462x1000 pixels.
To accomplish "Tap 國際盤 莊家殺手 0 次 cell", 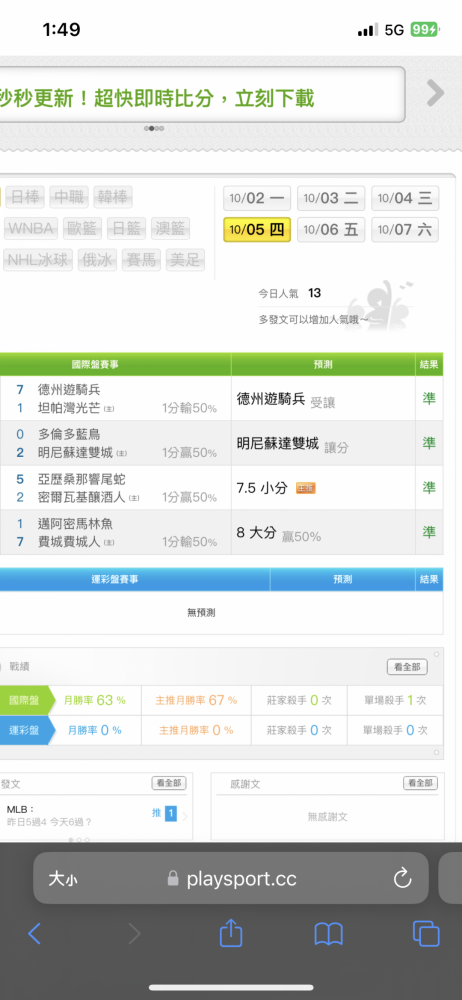I will pos(299,700).
